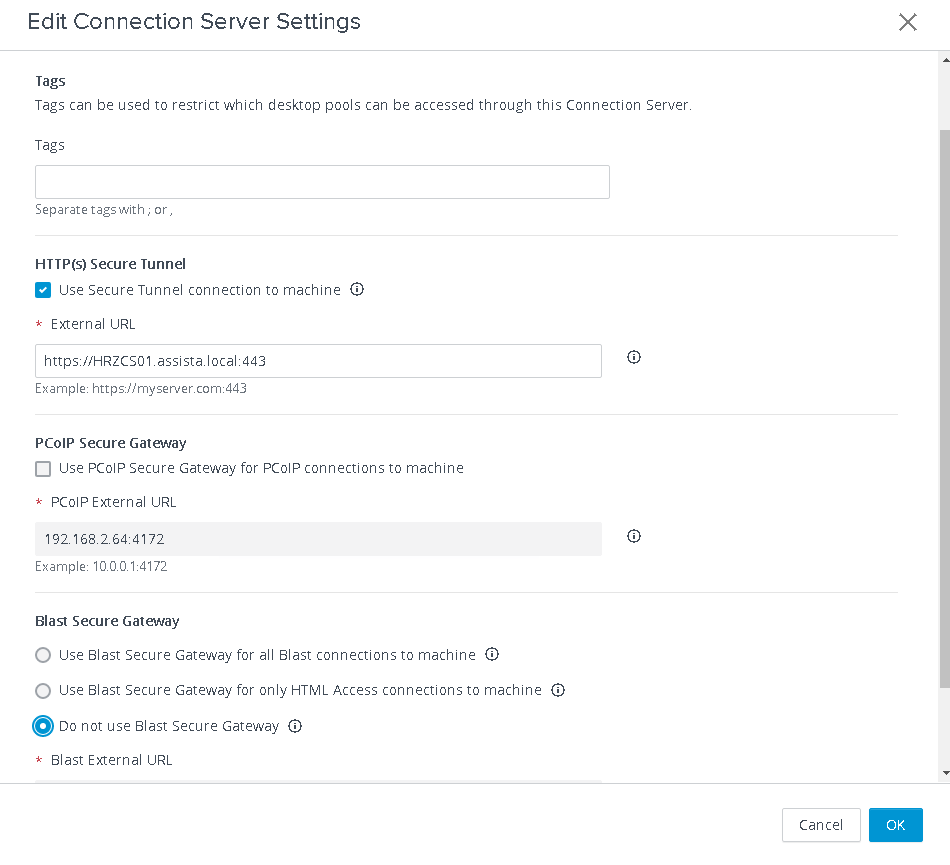Enable Use PCoIP Secure Gateway checkbox

point(43,468)
